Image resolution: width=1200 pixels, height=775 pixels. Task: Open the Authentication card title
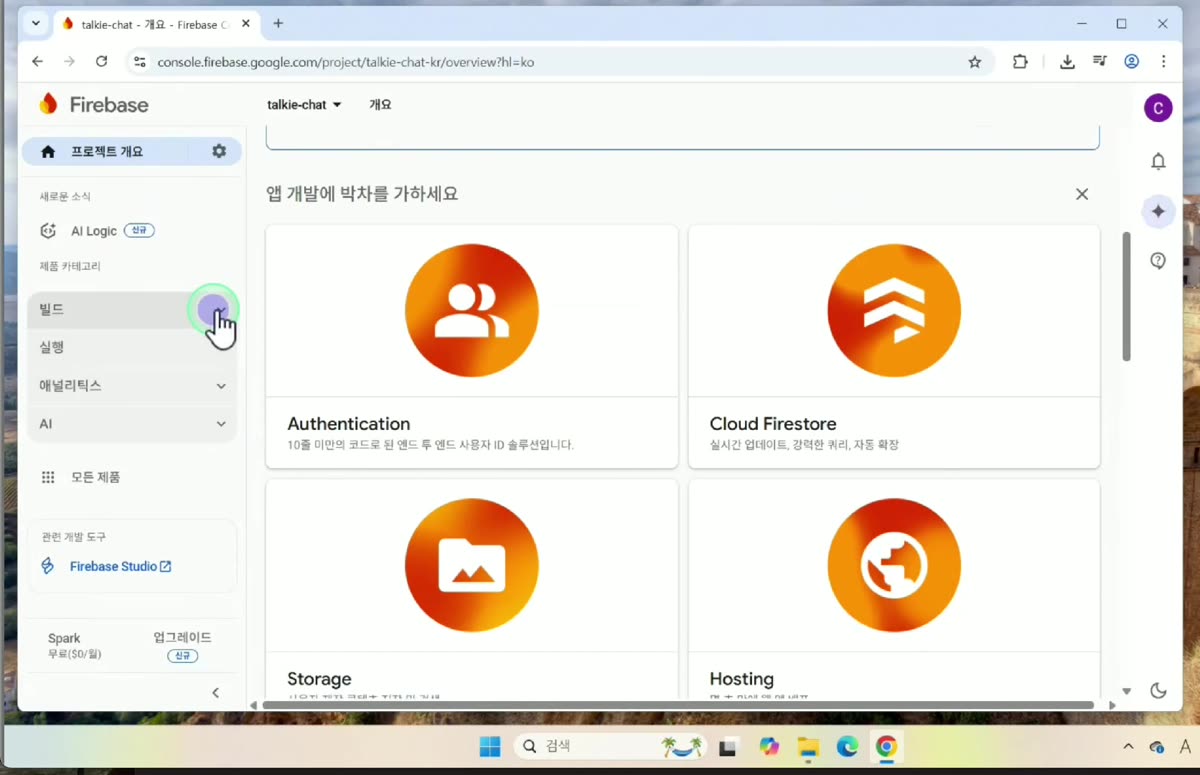click(x=348, y=424)
